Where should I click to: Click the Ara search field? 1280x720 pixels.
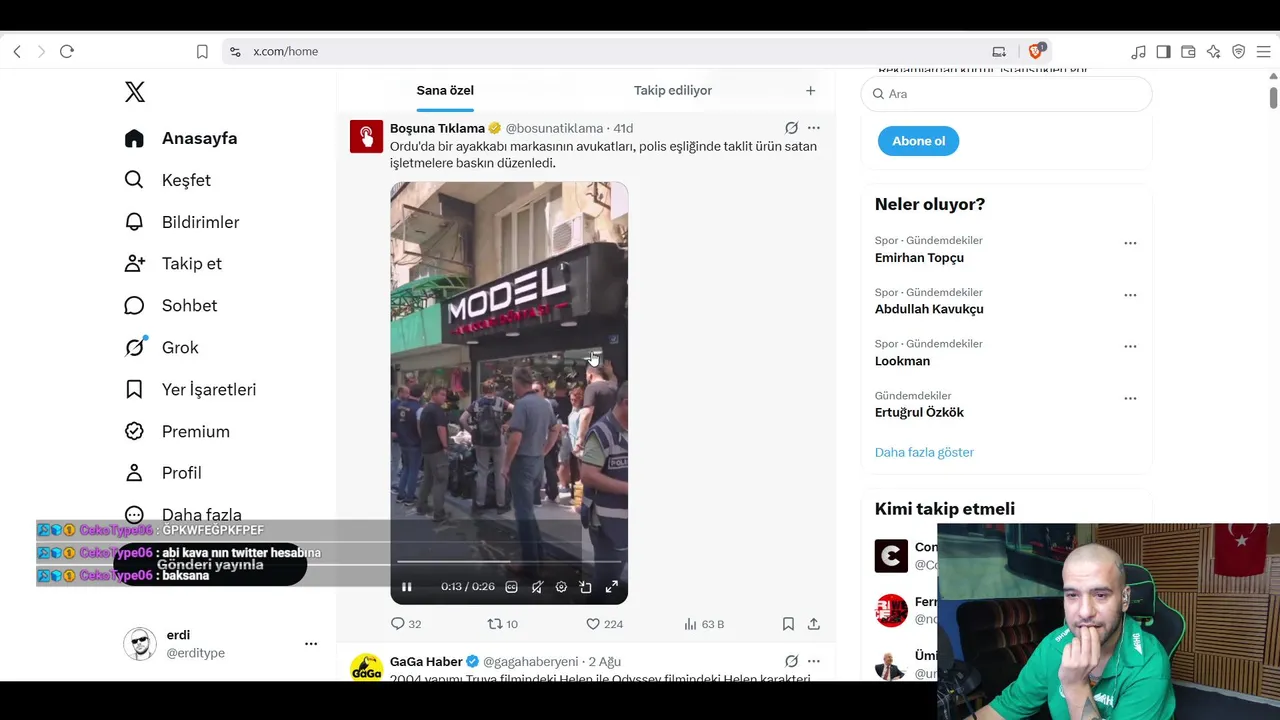pyautogui.click(x=1006, y=94)
